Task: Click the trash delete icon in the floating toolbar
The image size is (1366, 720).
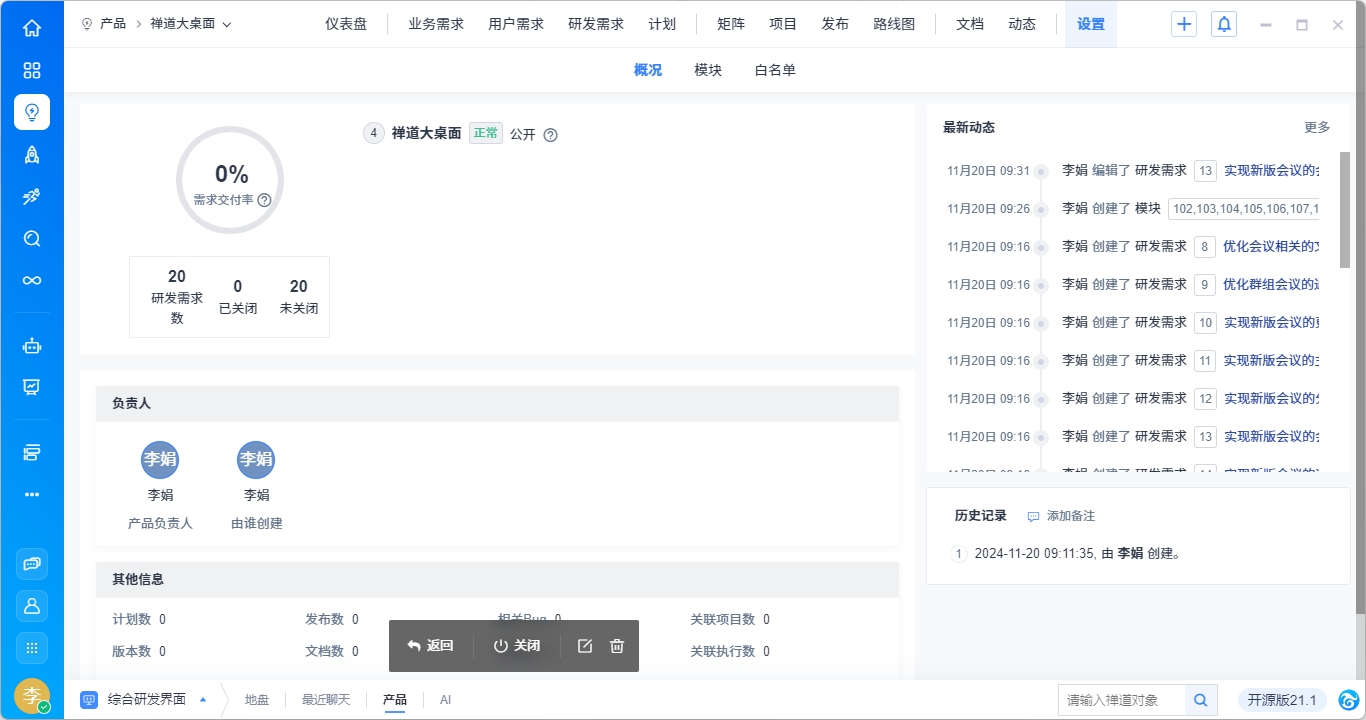Action: (617, 646)
